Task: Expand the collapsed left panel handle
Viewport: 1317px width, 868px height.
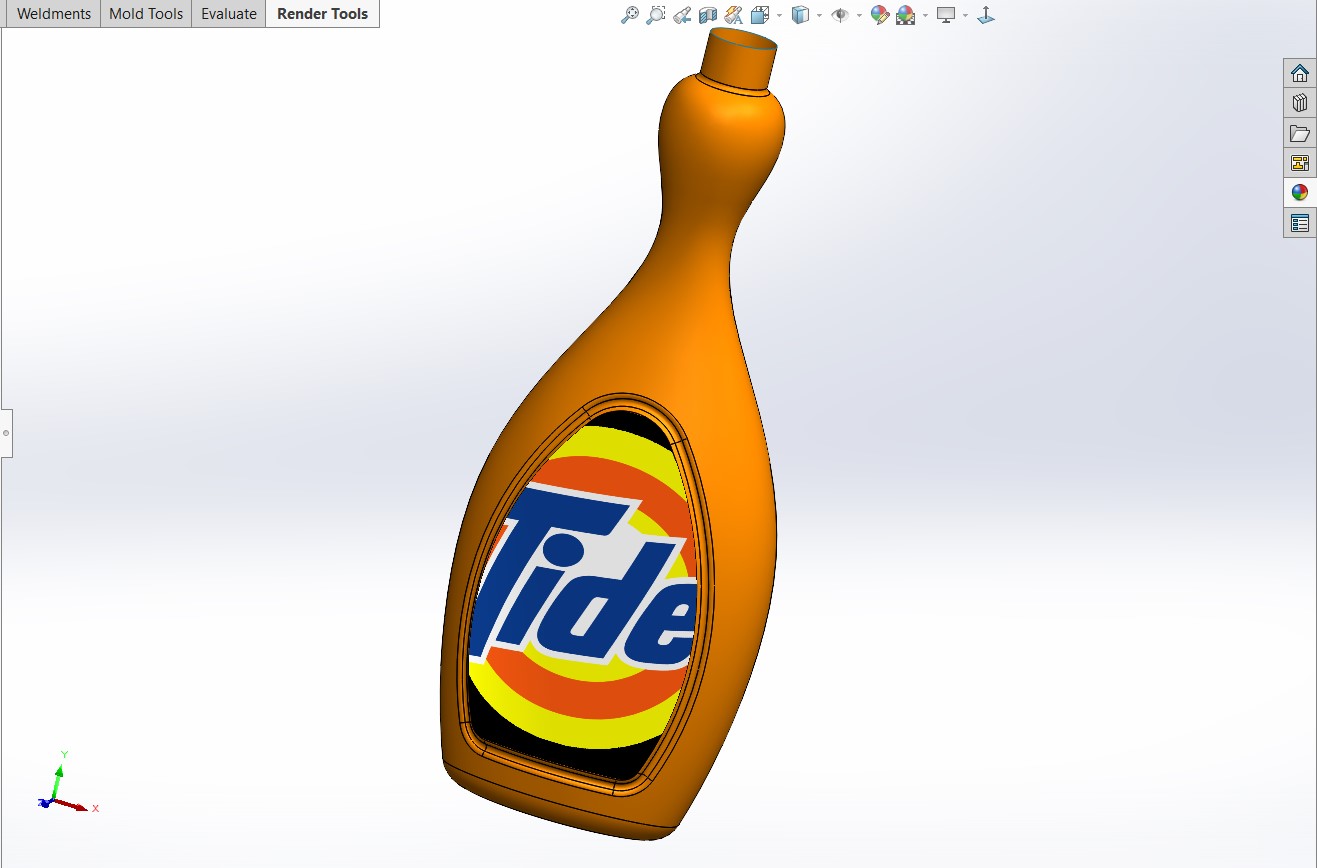Action: [x=6, y=433]
